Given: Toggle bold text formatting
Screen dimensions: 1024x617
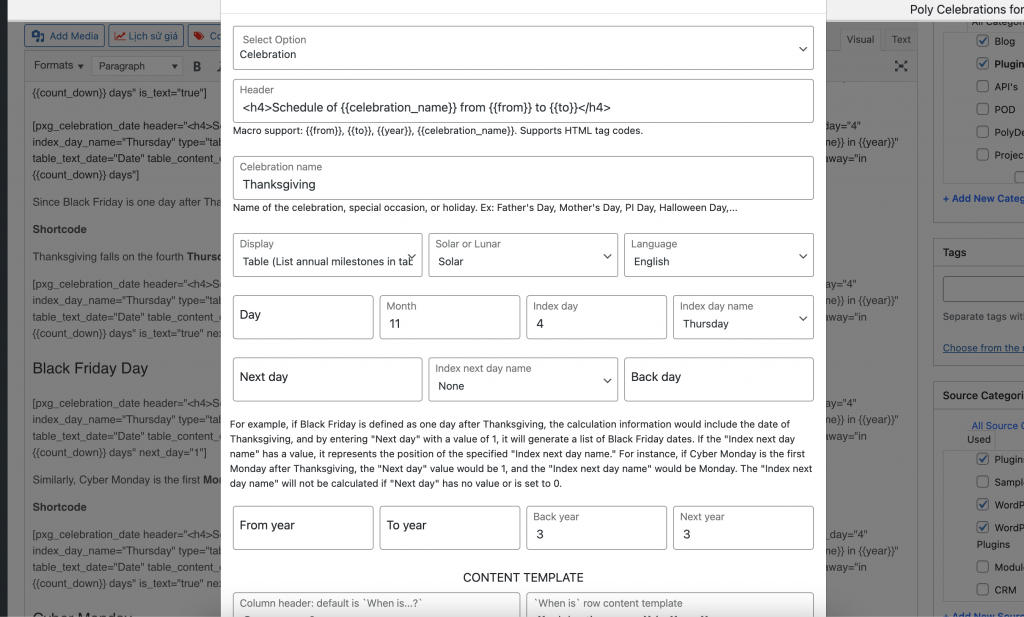Looking at the screenshot, I should [196, 65].
